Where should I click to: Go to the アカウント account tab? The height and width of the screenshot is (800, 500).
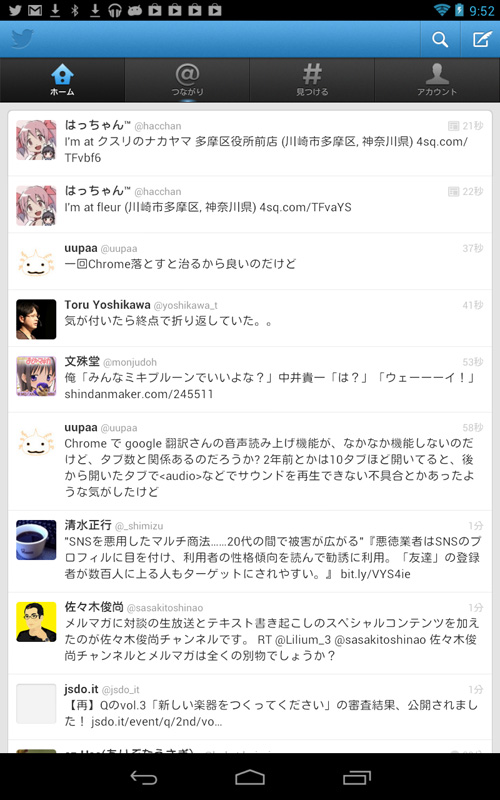437,80
